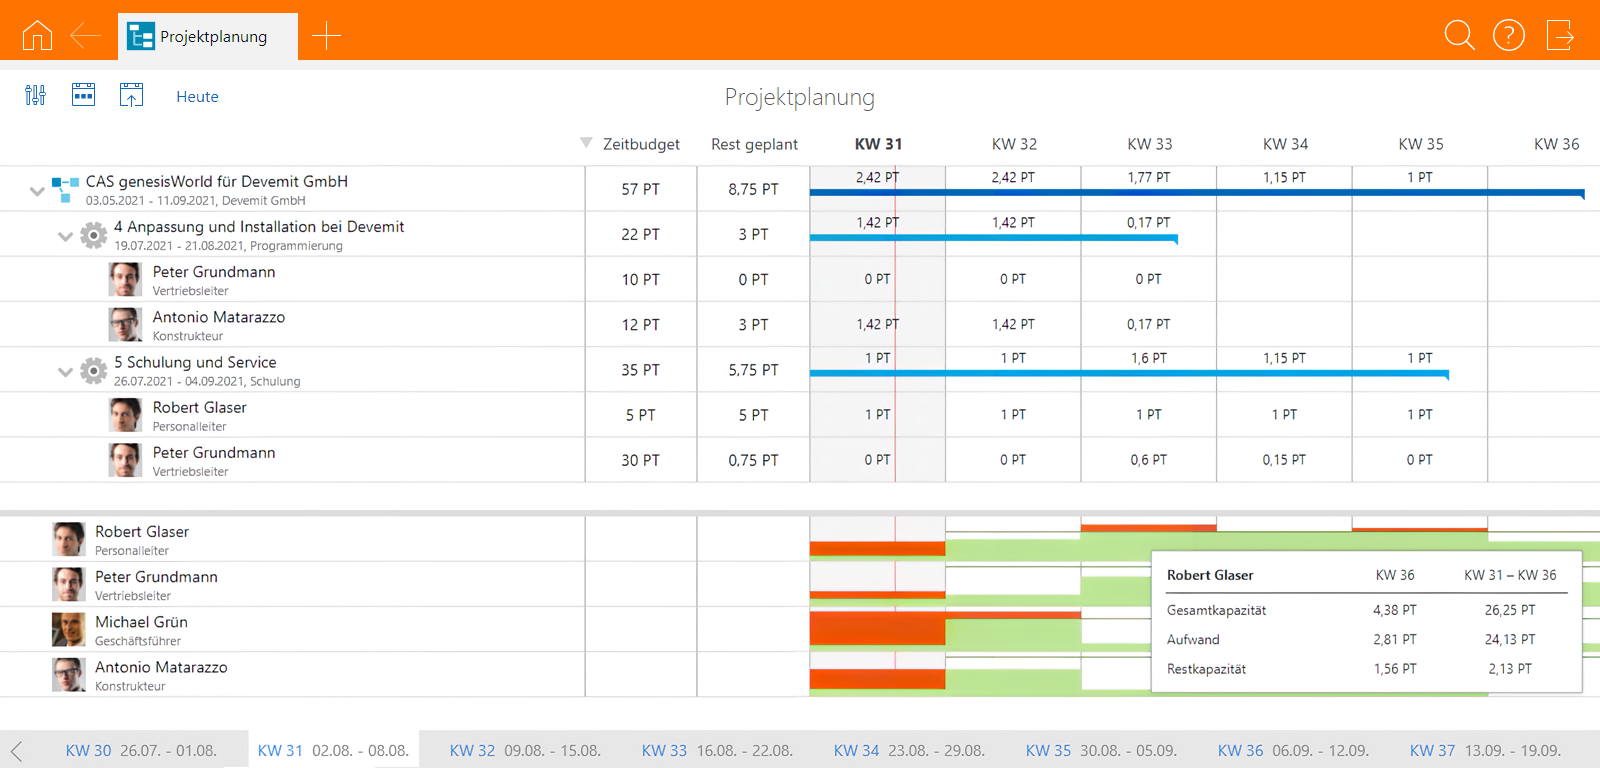Click the Zeitbudget column header
Viewport: 1600px width, 768px height.
tap(641, 144)
